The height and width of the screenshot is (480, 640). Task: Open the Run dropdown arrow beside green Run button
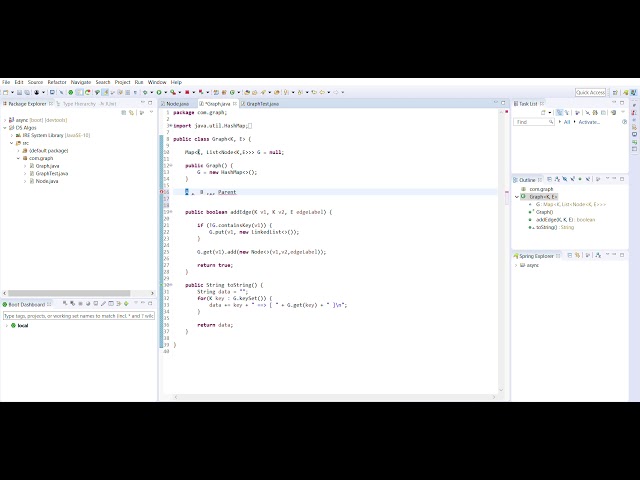tap(165, 93)
